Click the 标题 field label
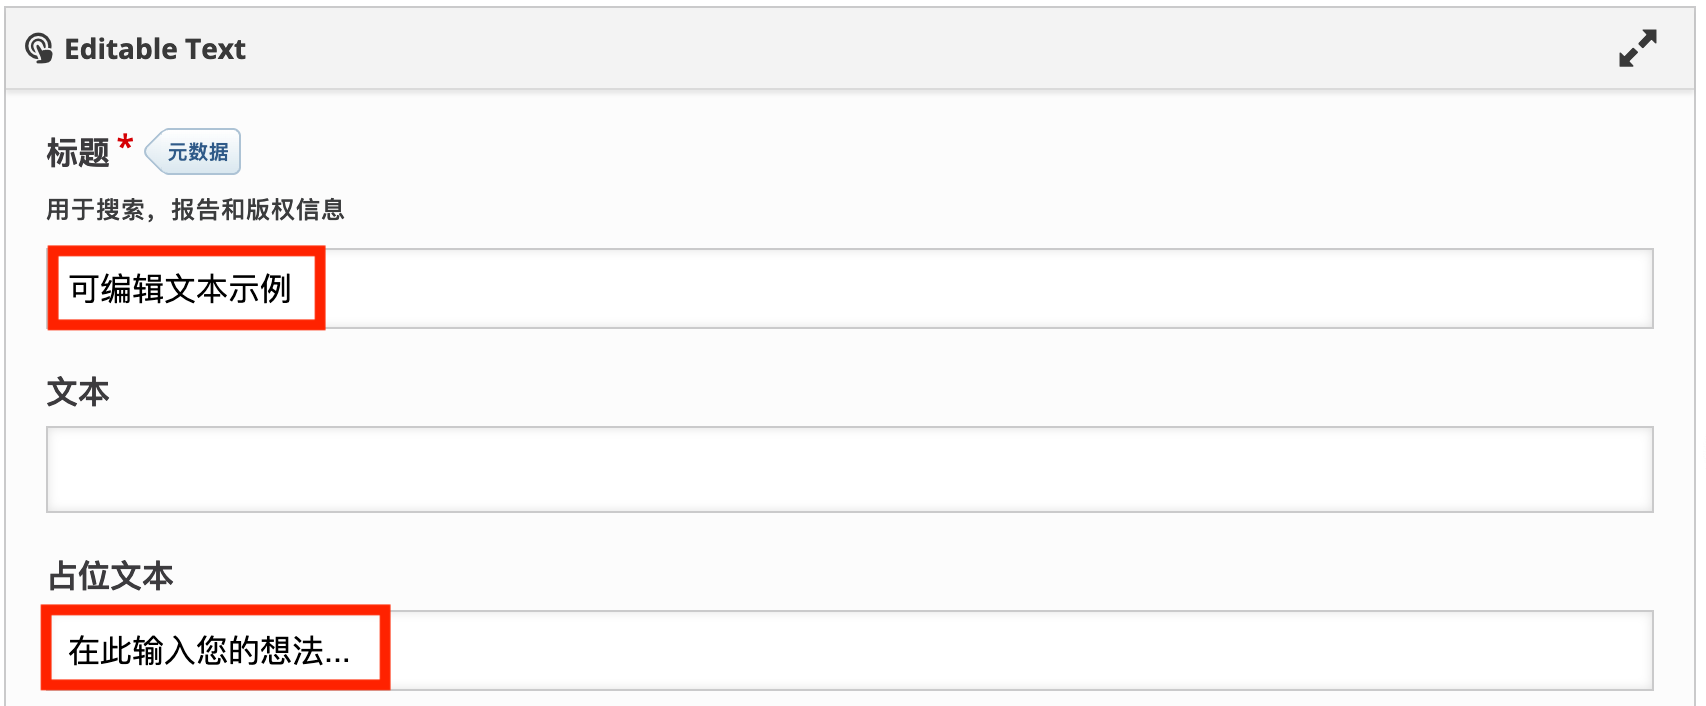1706x706 pixels. (x=78, y=153)
